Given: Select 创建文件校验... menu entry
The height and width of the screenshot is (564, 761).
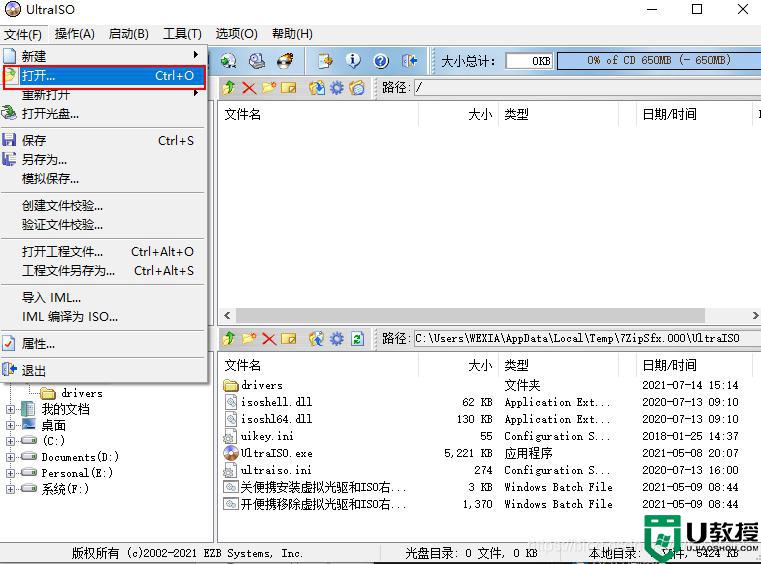Looking at the screenshot, I should pyautogui.click(x=102, y=206).
